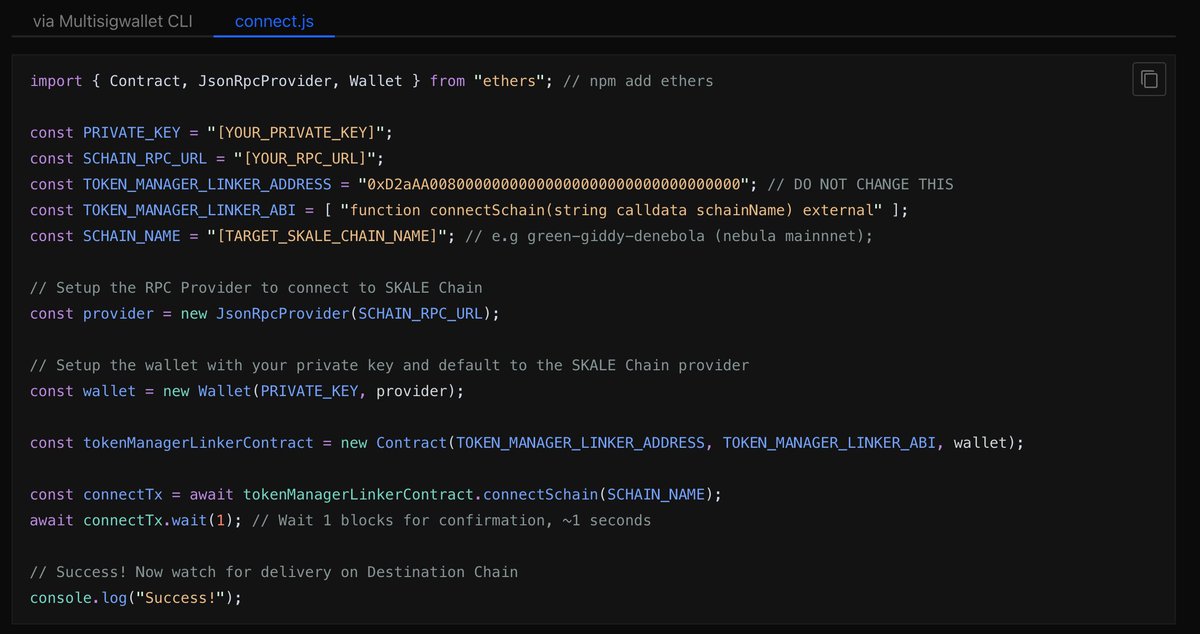The width and height of the screenshot is (1200, 634).
Task: Select the connect.js tab
Action: click(x=274, y=20)
